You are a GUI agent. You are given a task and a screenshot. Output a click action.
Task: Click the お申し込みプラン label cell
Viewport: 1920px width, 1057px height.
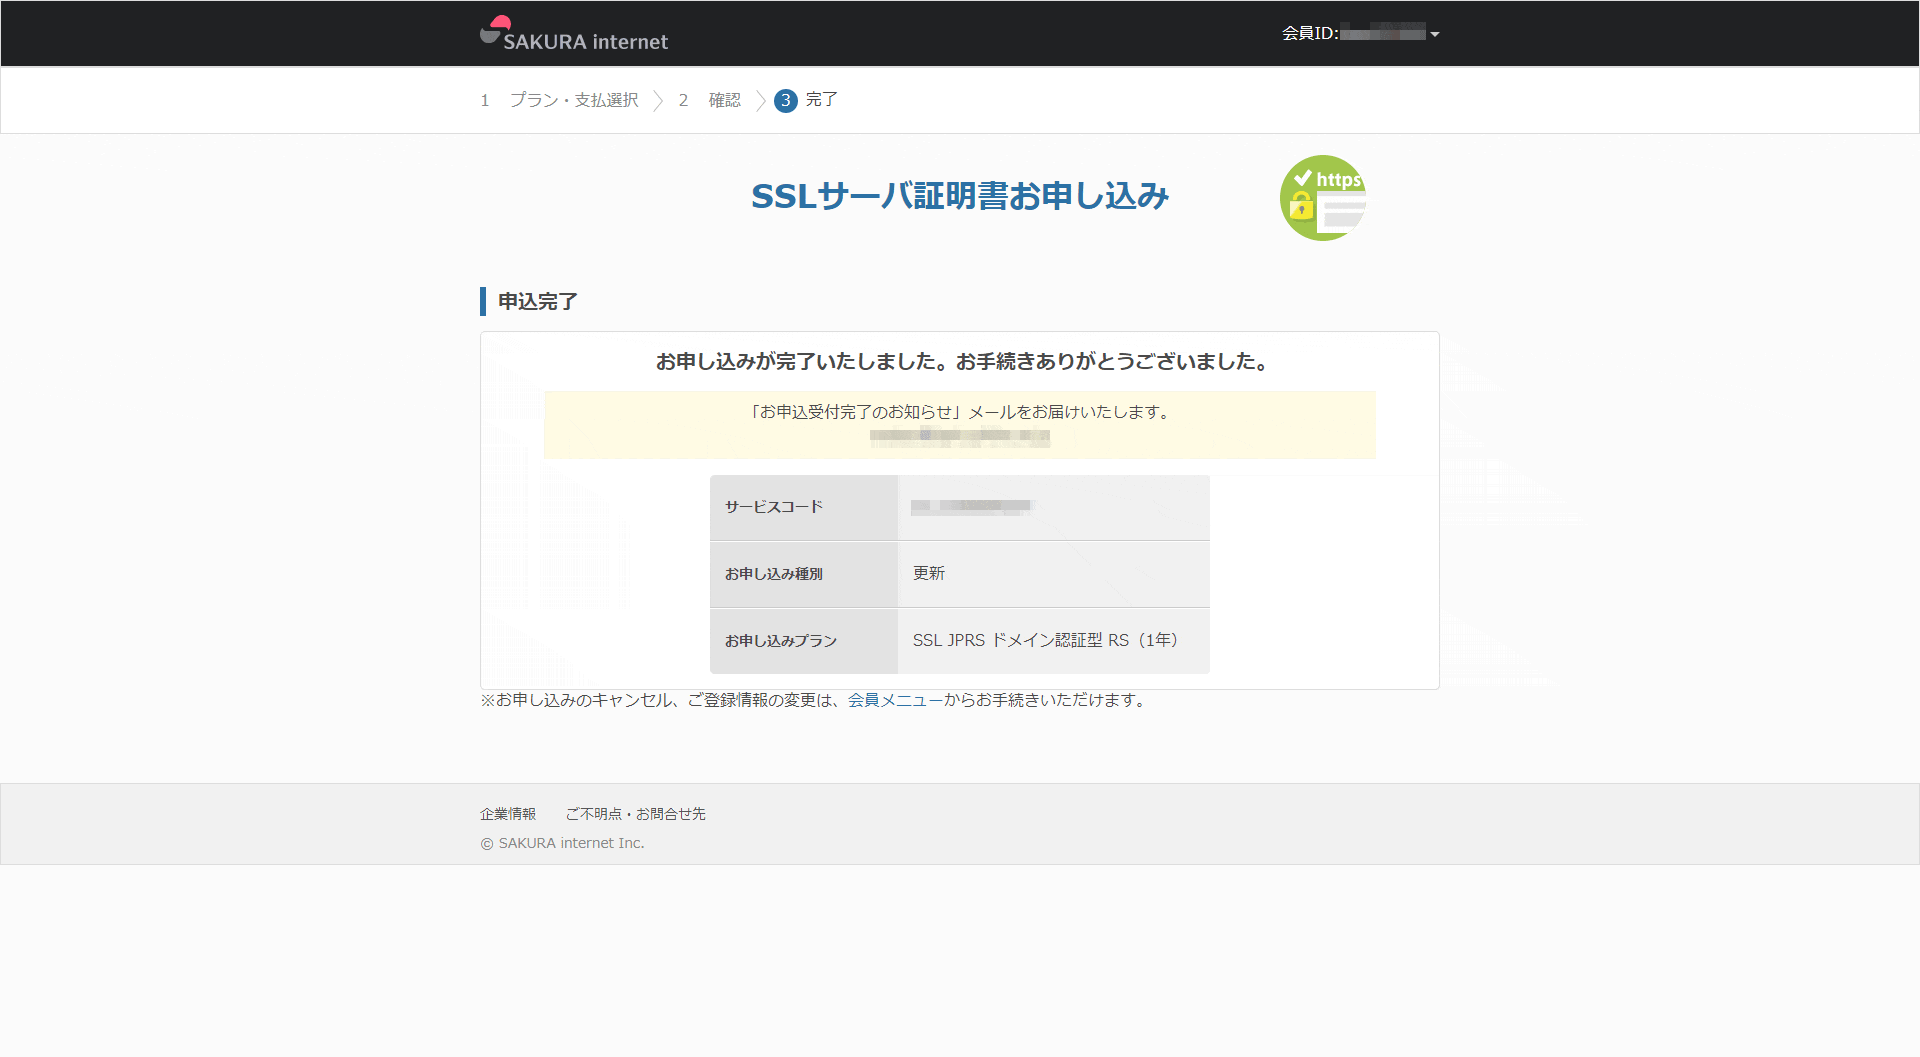[804, 641]
